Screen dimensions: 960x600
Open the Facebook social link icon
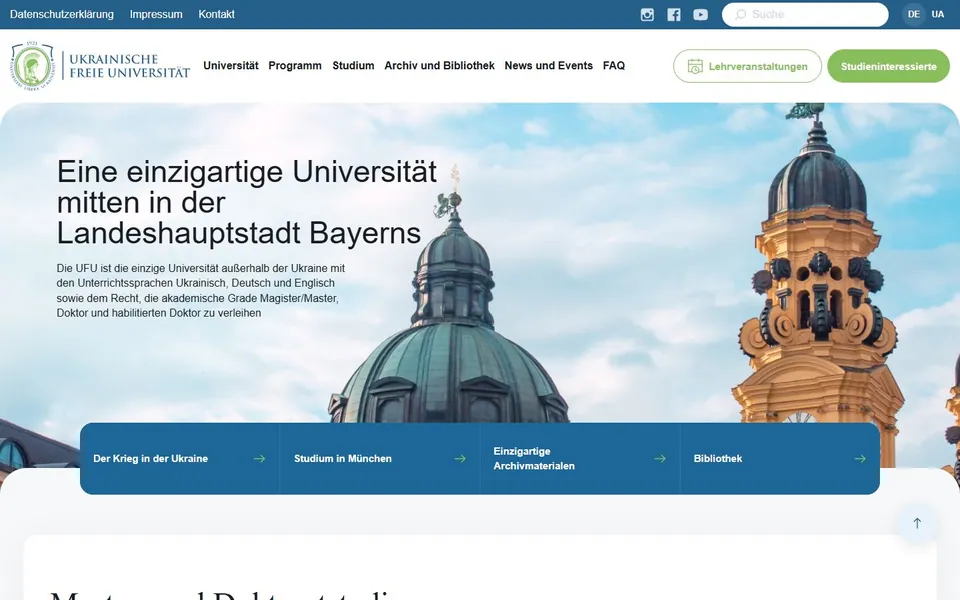click(674, 15)
